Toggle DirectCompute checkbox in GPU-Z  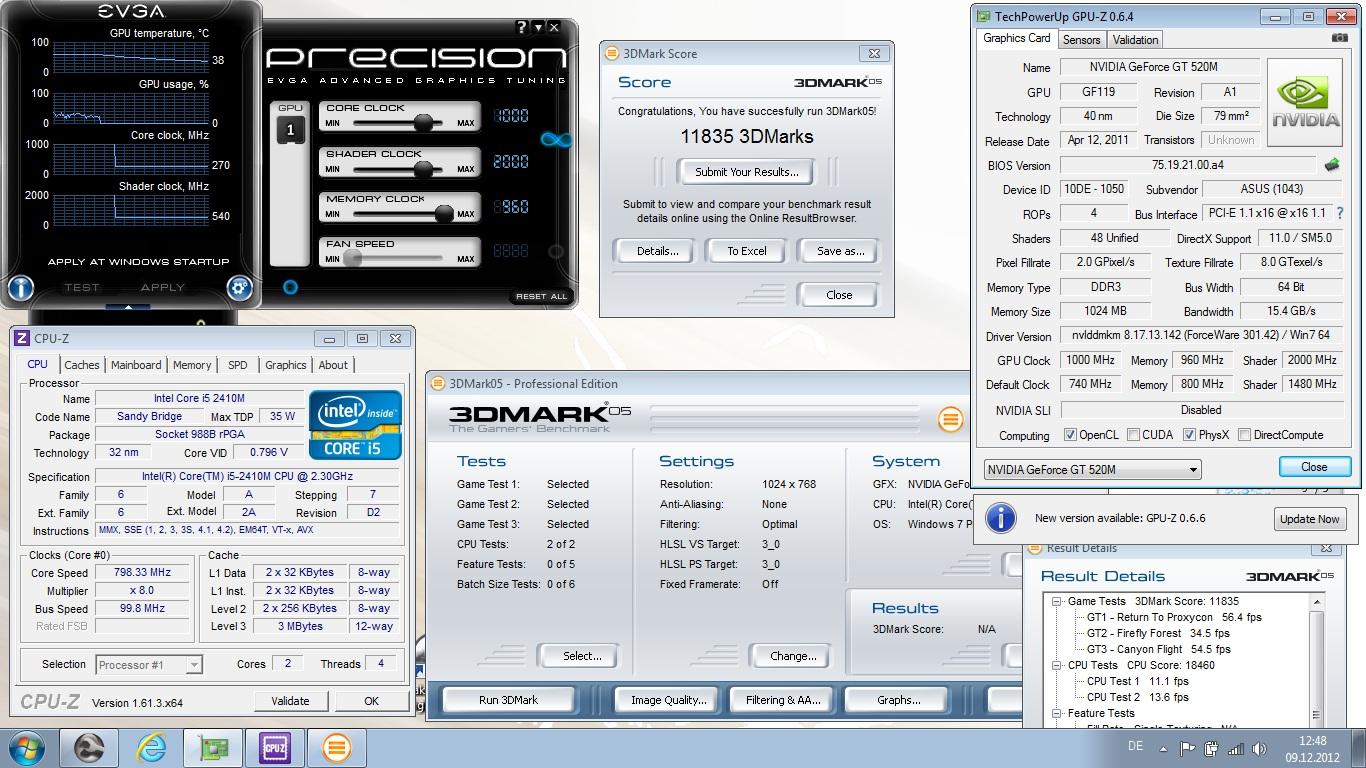point(1244,435)
